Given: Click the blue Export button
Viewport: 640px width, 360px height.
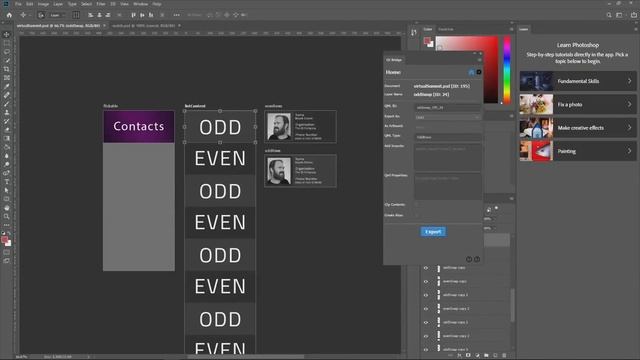Looking at the screenshot, I should tap(433, 231).
